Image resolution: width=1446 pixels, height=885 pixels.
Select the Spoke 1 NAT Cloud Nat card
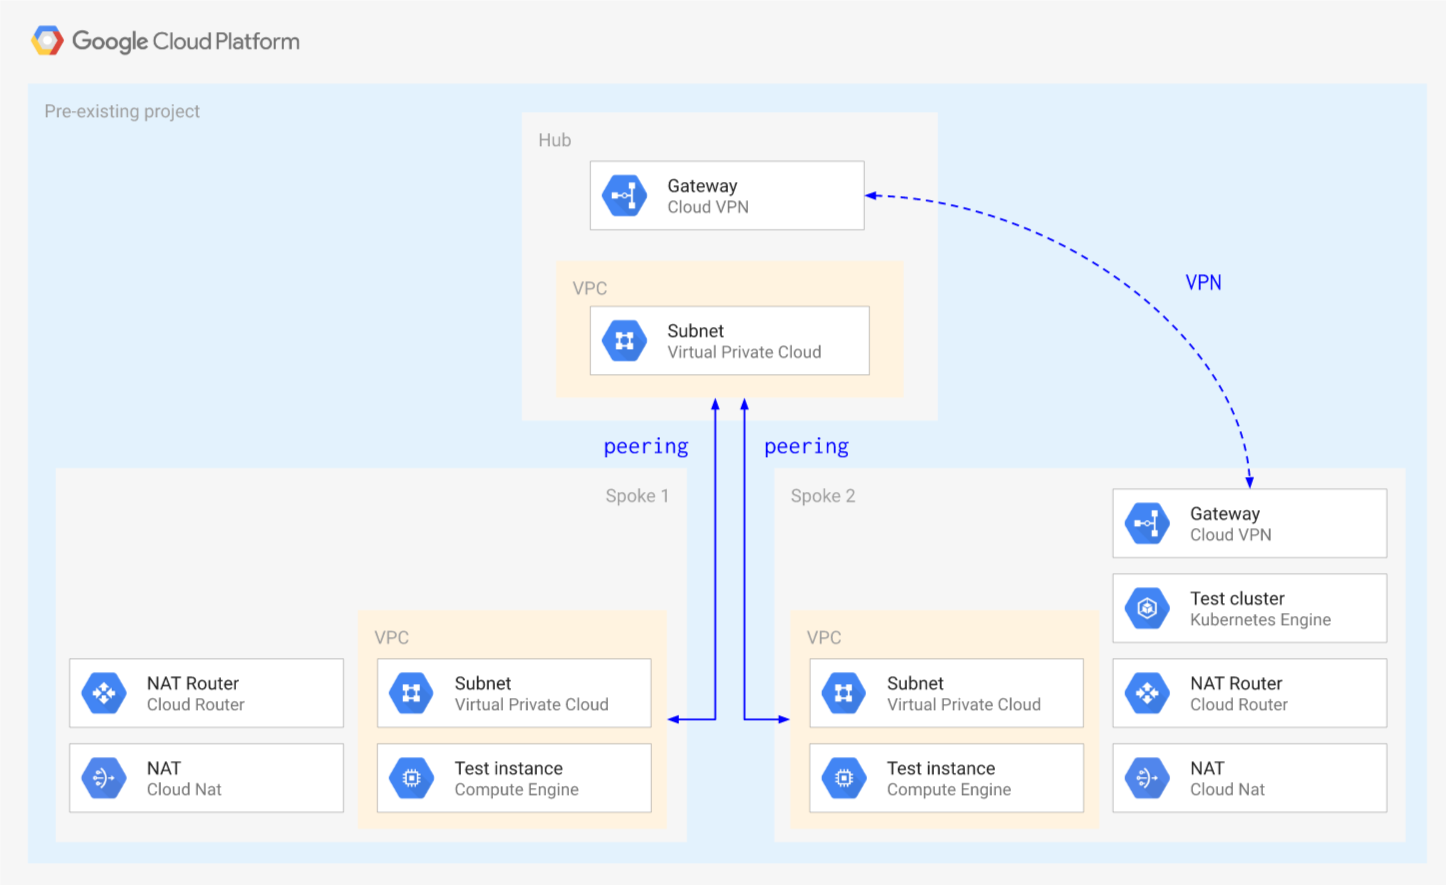(206, 778)
